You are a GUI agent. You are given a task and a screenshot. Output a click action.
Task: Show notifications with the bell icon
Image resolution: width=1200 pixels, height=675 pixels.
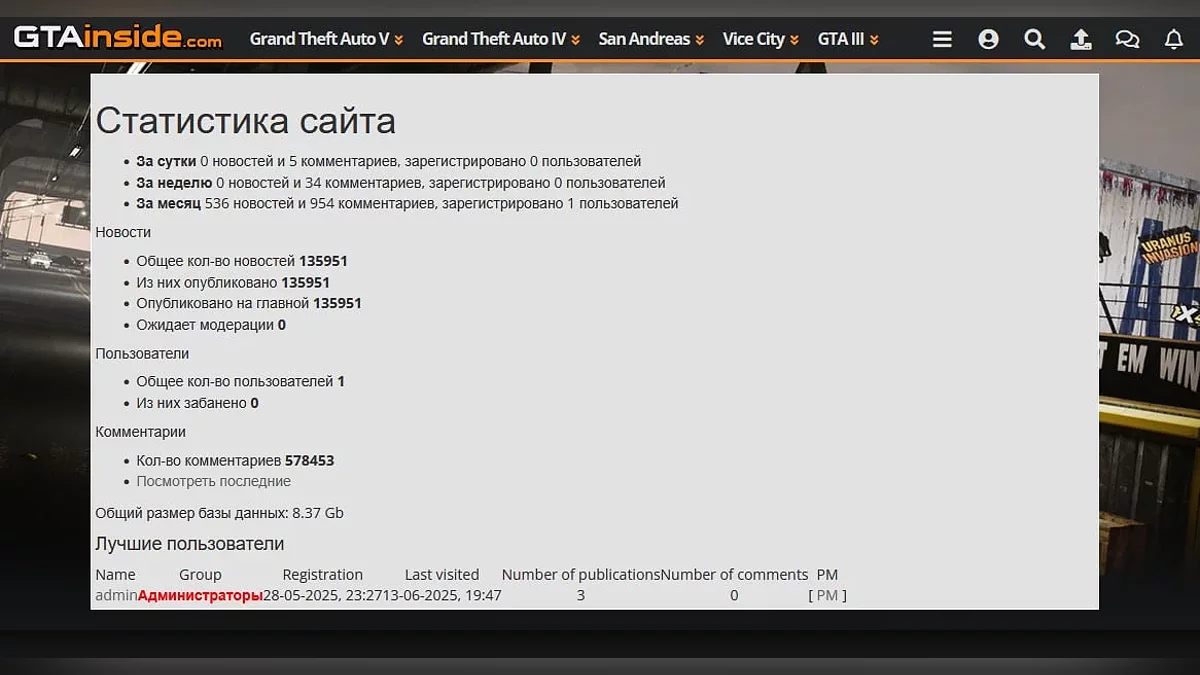1173,39
